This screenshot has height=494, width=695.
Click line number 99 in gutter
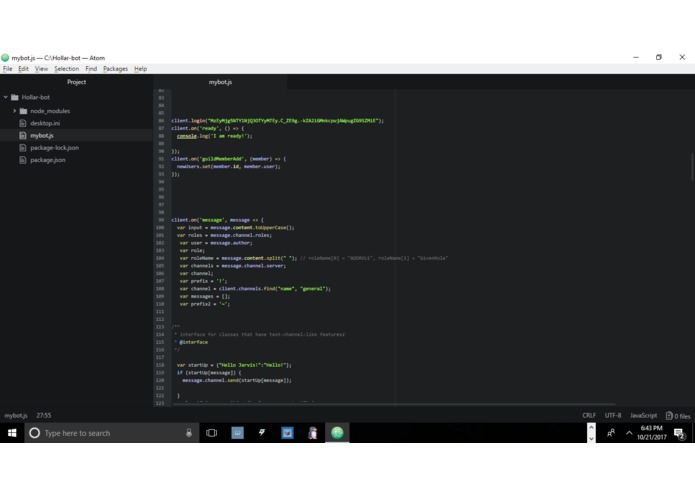click(x=161, y=220)
